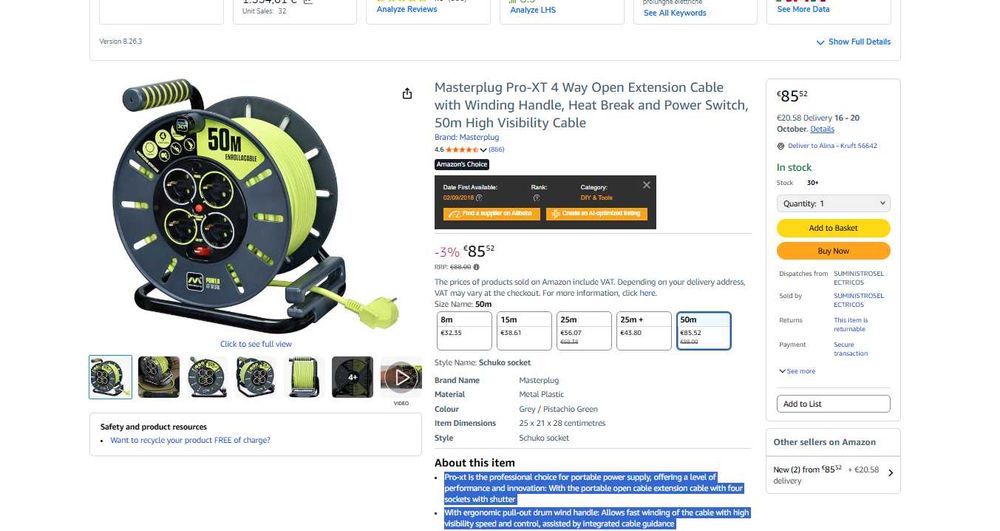Select the 15m size option

[x=524, y=331]
